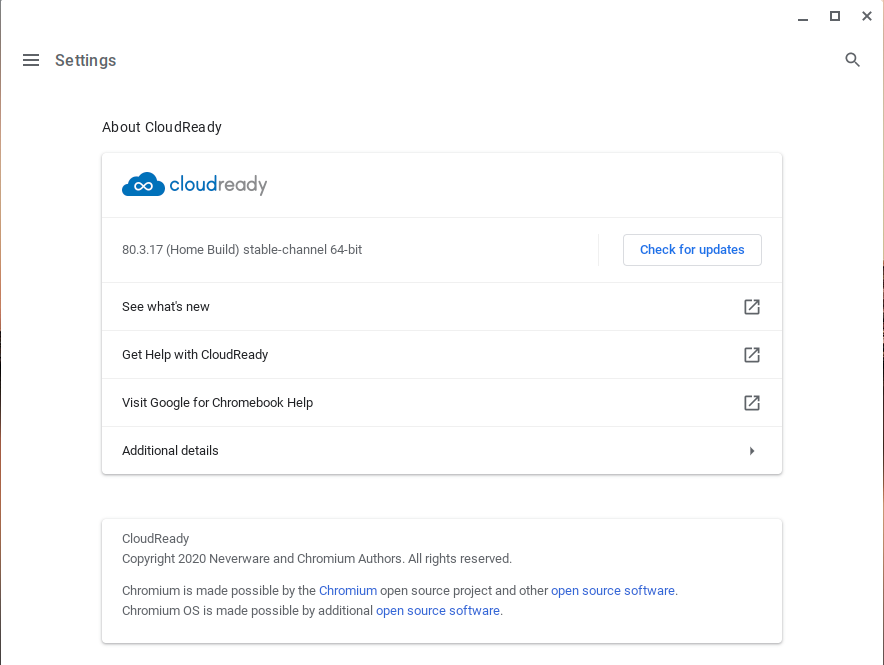Image resolution: width=884 pixels, height=665 pixels.
Task: Click Check for updates button
Action: (692, 250)
